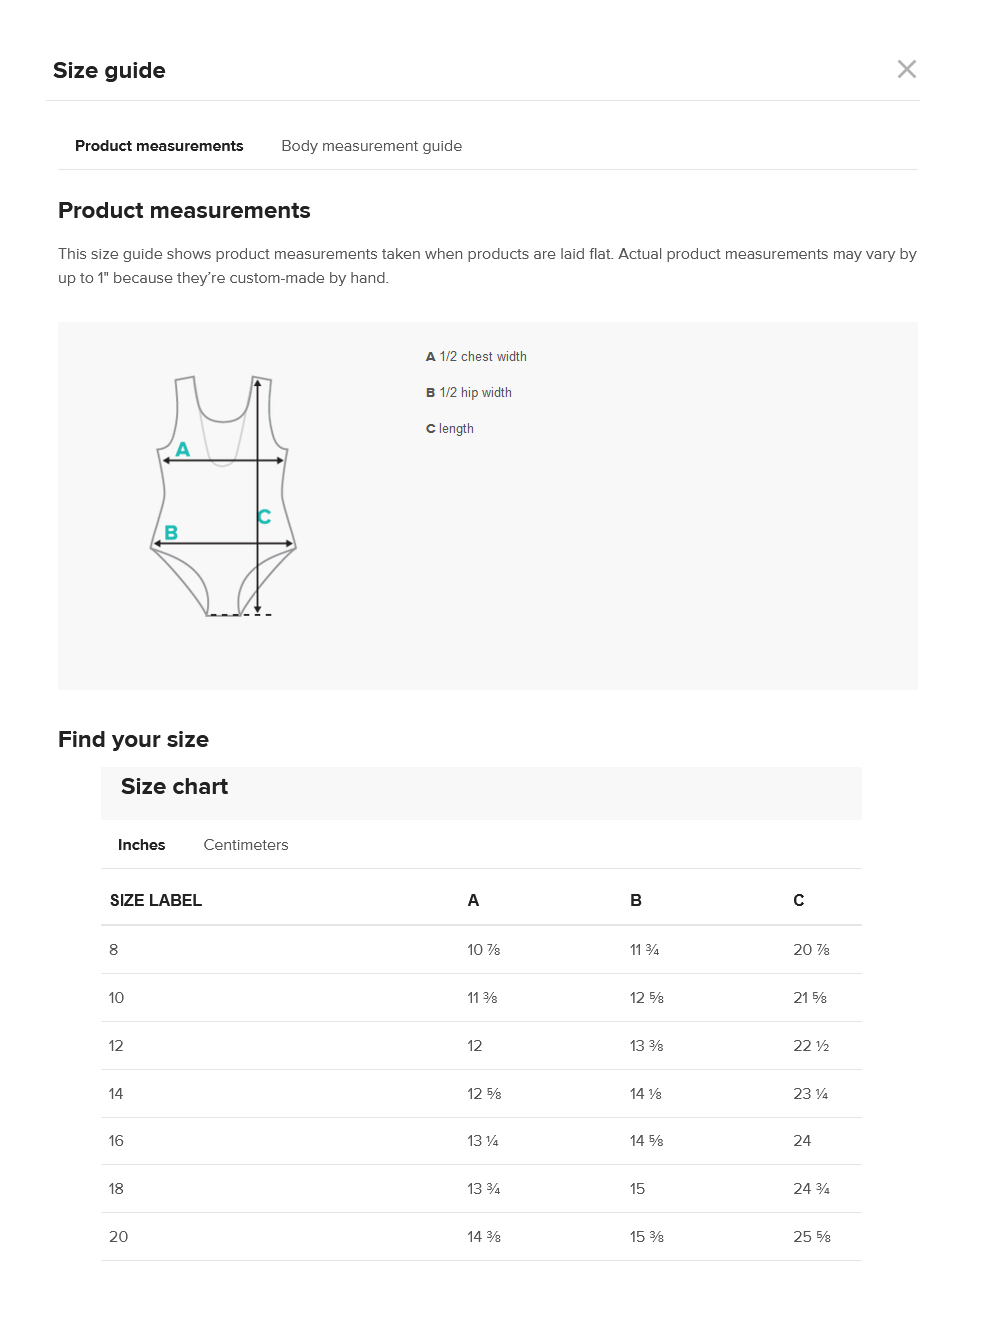The width and height of the screenshot is (988, 1333).
Task: Close the Size guide dialog
Action: tap(907, 69)
